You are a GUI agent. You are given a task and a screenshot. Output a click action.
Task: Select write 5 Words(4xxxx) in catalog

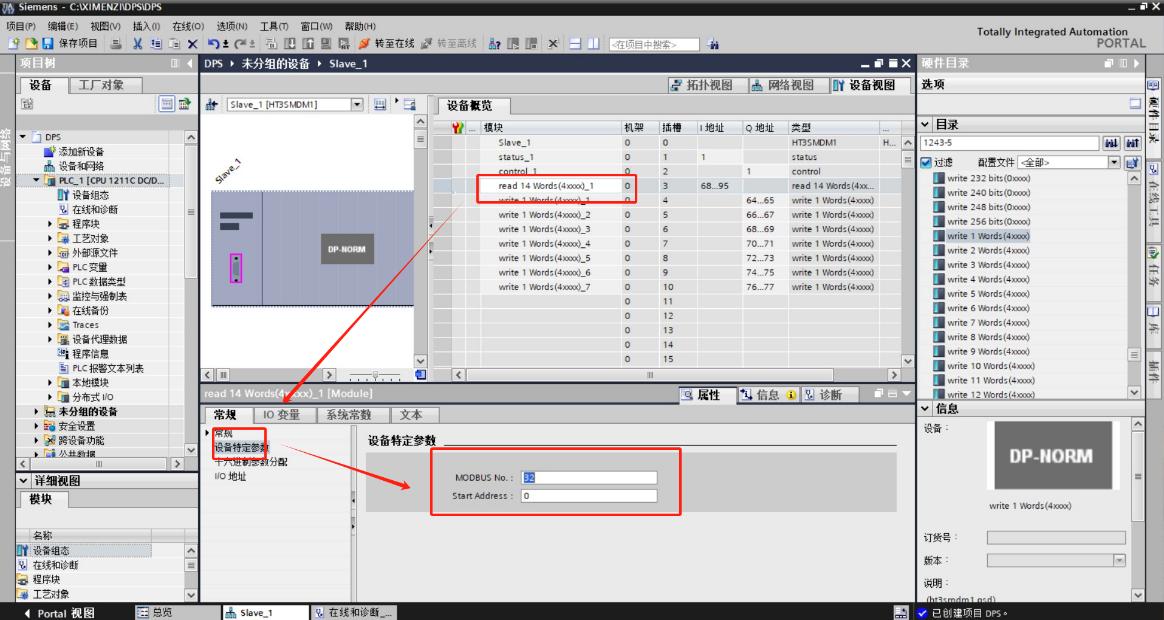click(x=988, y=293)
